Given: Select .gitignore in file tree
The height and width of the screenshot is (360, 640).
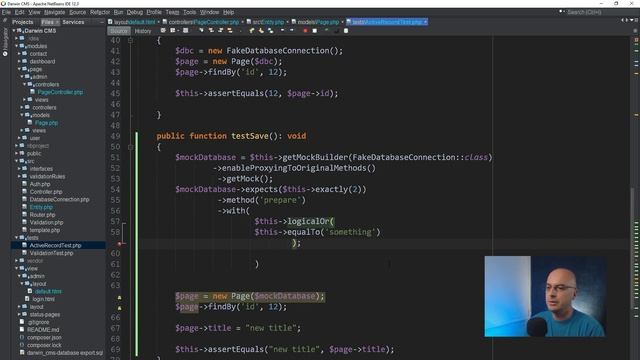Looking at the screenshot, I should pos(38,322).
